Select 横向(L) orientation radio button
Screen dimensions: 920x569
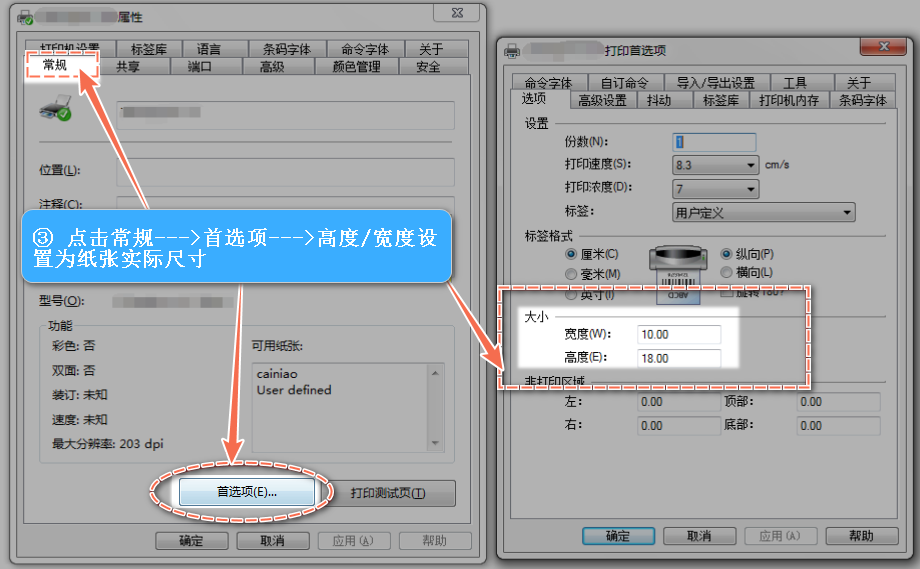coord(726,272)
